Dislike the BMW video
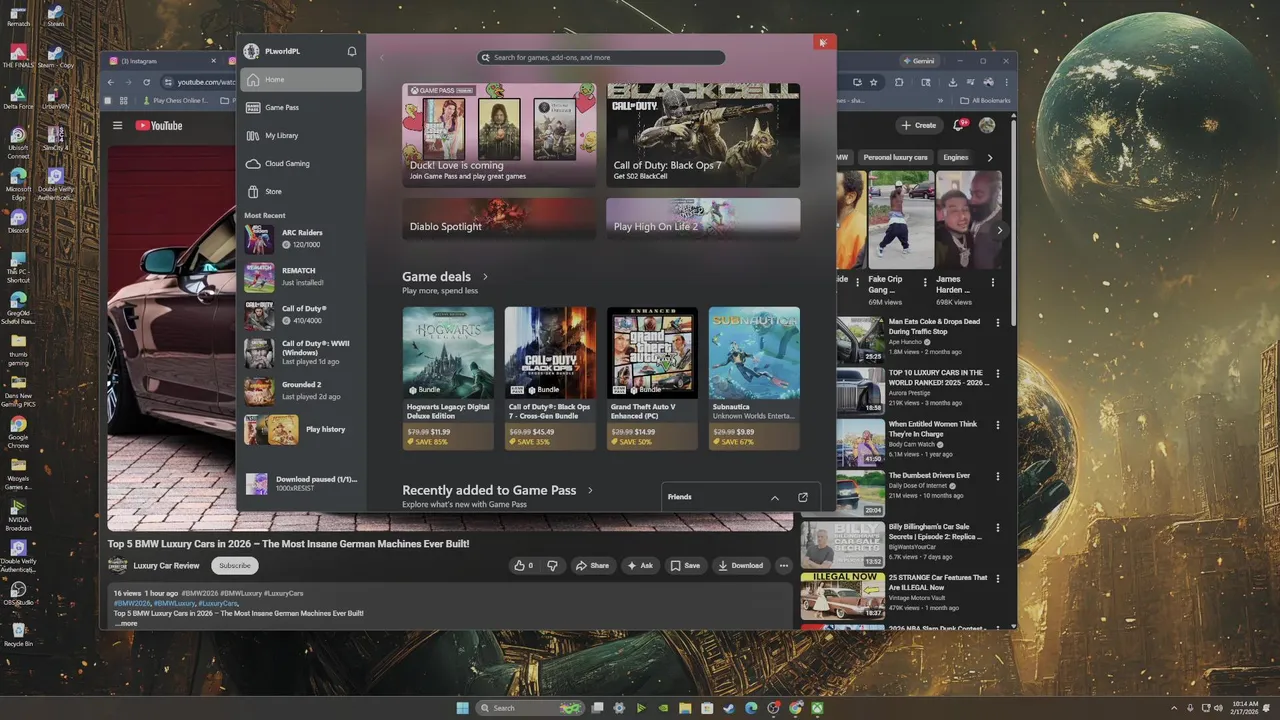 [552, 565]
